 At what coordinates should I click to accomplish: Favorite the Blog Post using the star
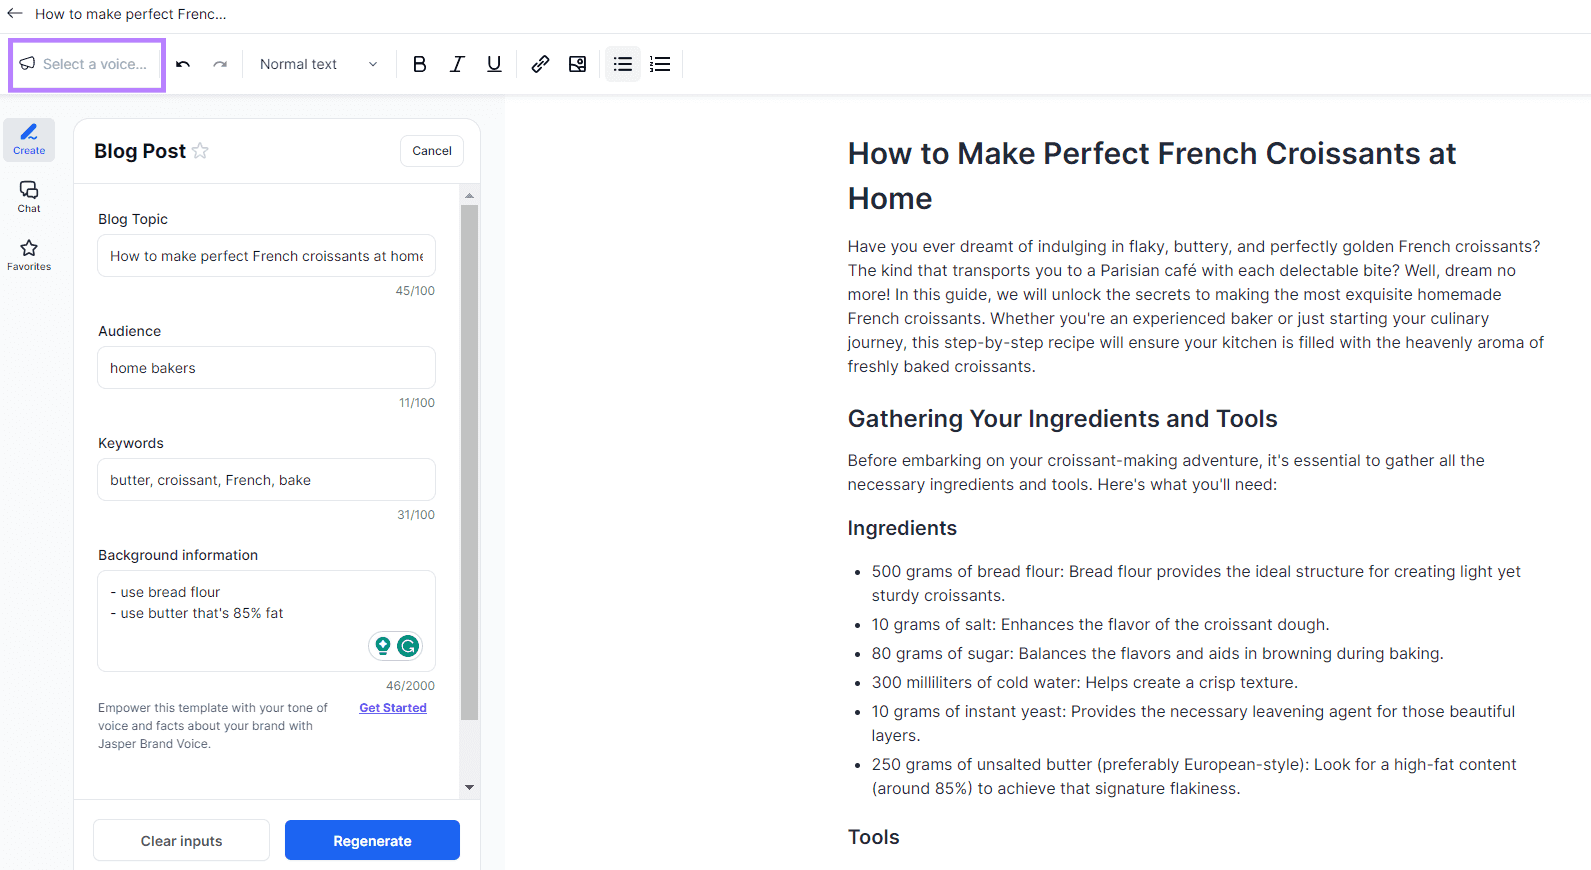point(201,150)
